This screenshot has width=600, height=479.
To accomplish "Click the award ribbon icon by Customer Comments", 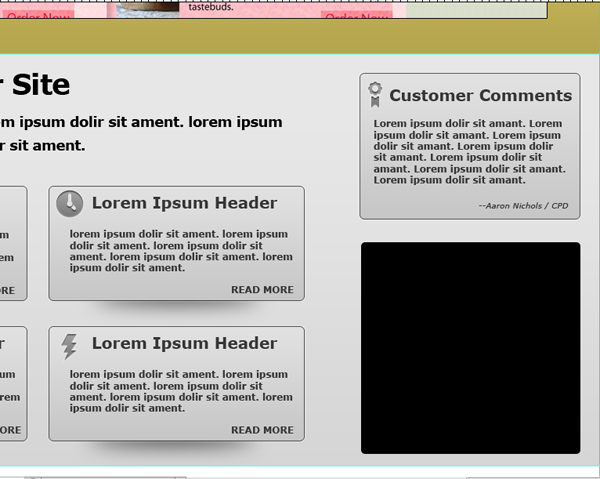I will pyautogui.click(x=375, y=94).
